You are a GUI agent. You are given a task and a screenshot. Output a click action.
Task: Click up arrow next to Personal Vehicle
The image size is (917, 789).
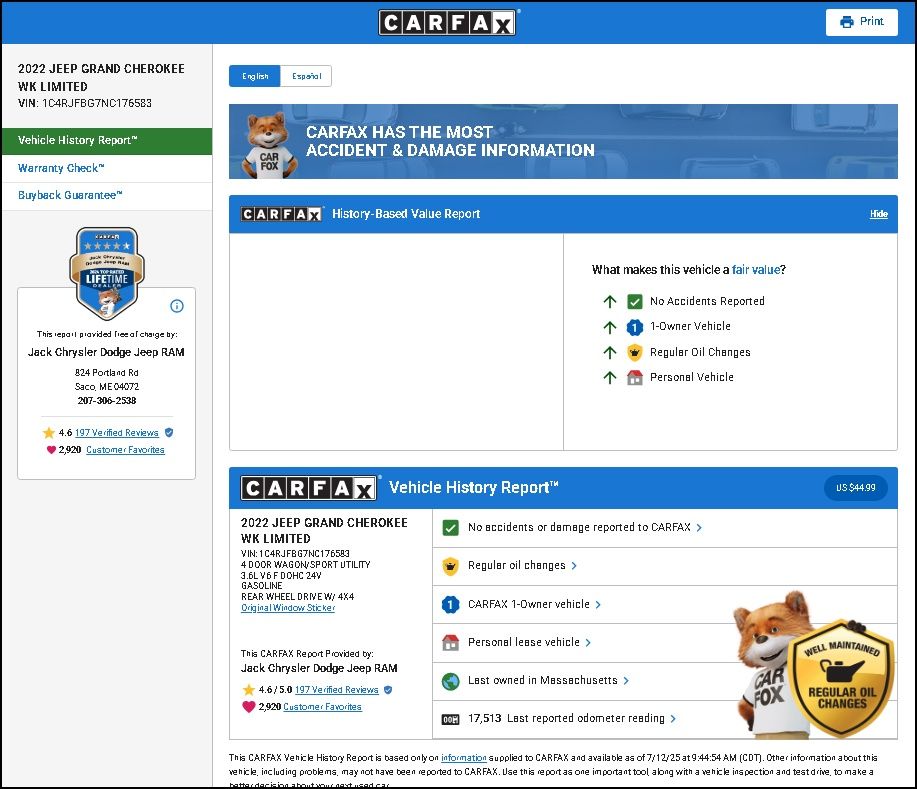(x=610, y=377)
